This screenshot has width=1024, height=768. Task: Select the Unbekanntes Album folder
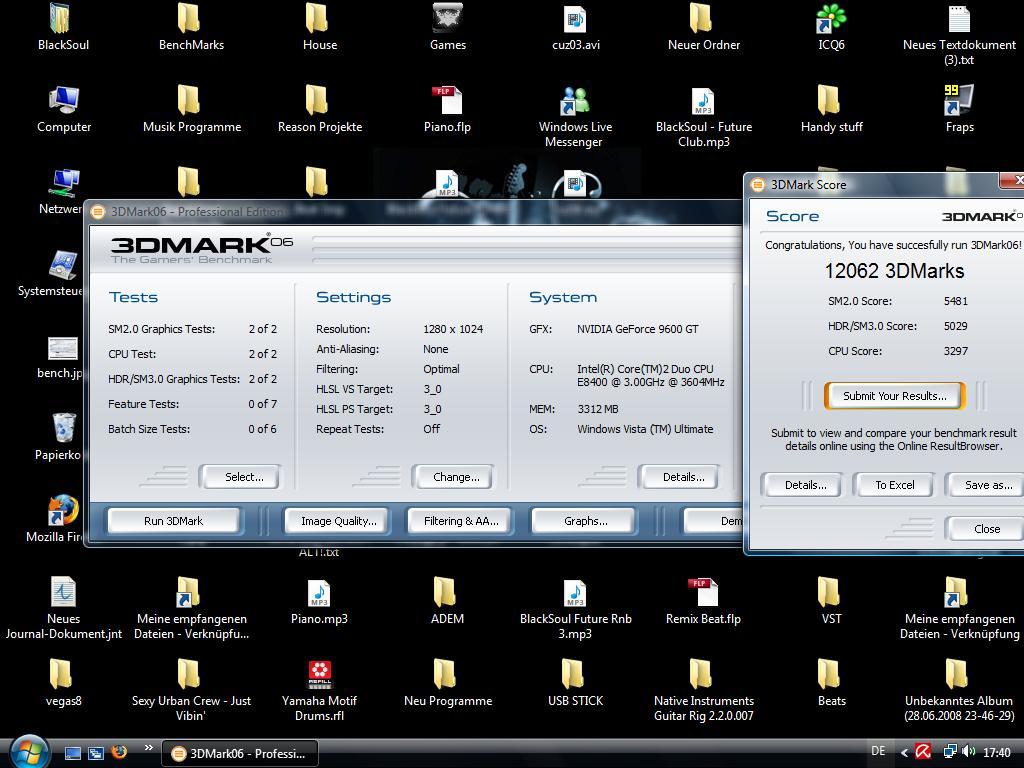[x=959, y=691]
